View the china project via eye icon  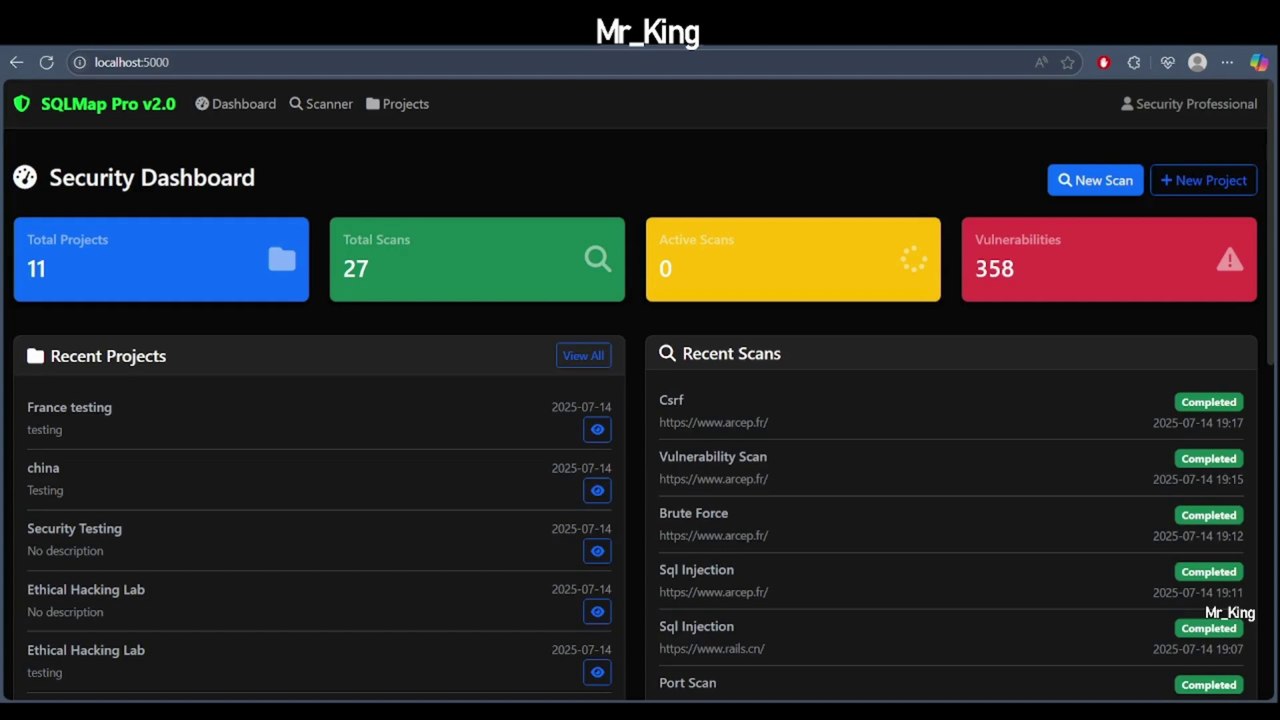pyautogui.click(x=597, y=491)
